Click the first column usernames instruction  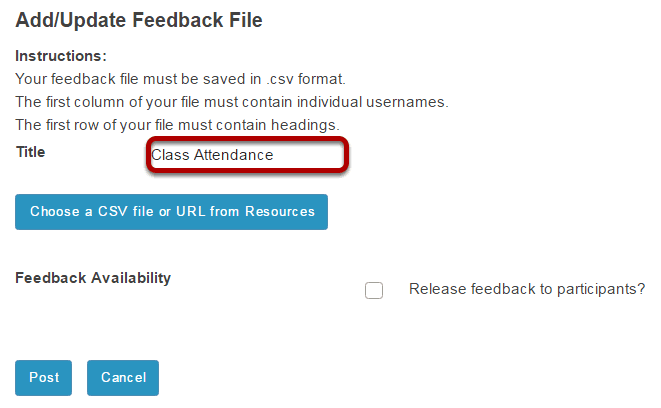[x=232, y=102]
